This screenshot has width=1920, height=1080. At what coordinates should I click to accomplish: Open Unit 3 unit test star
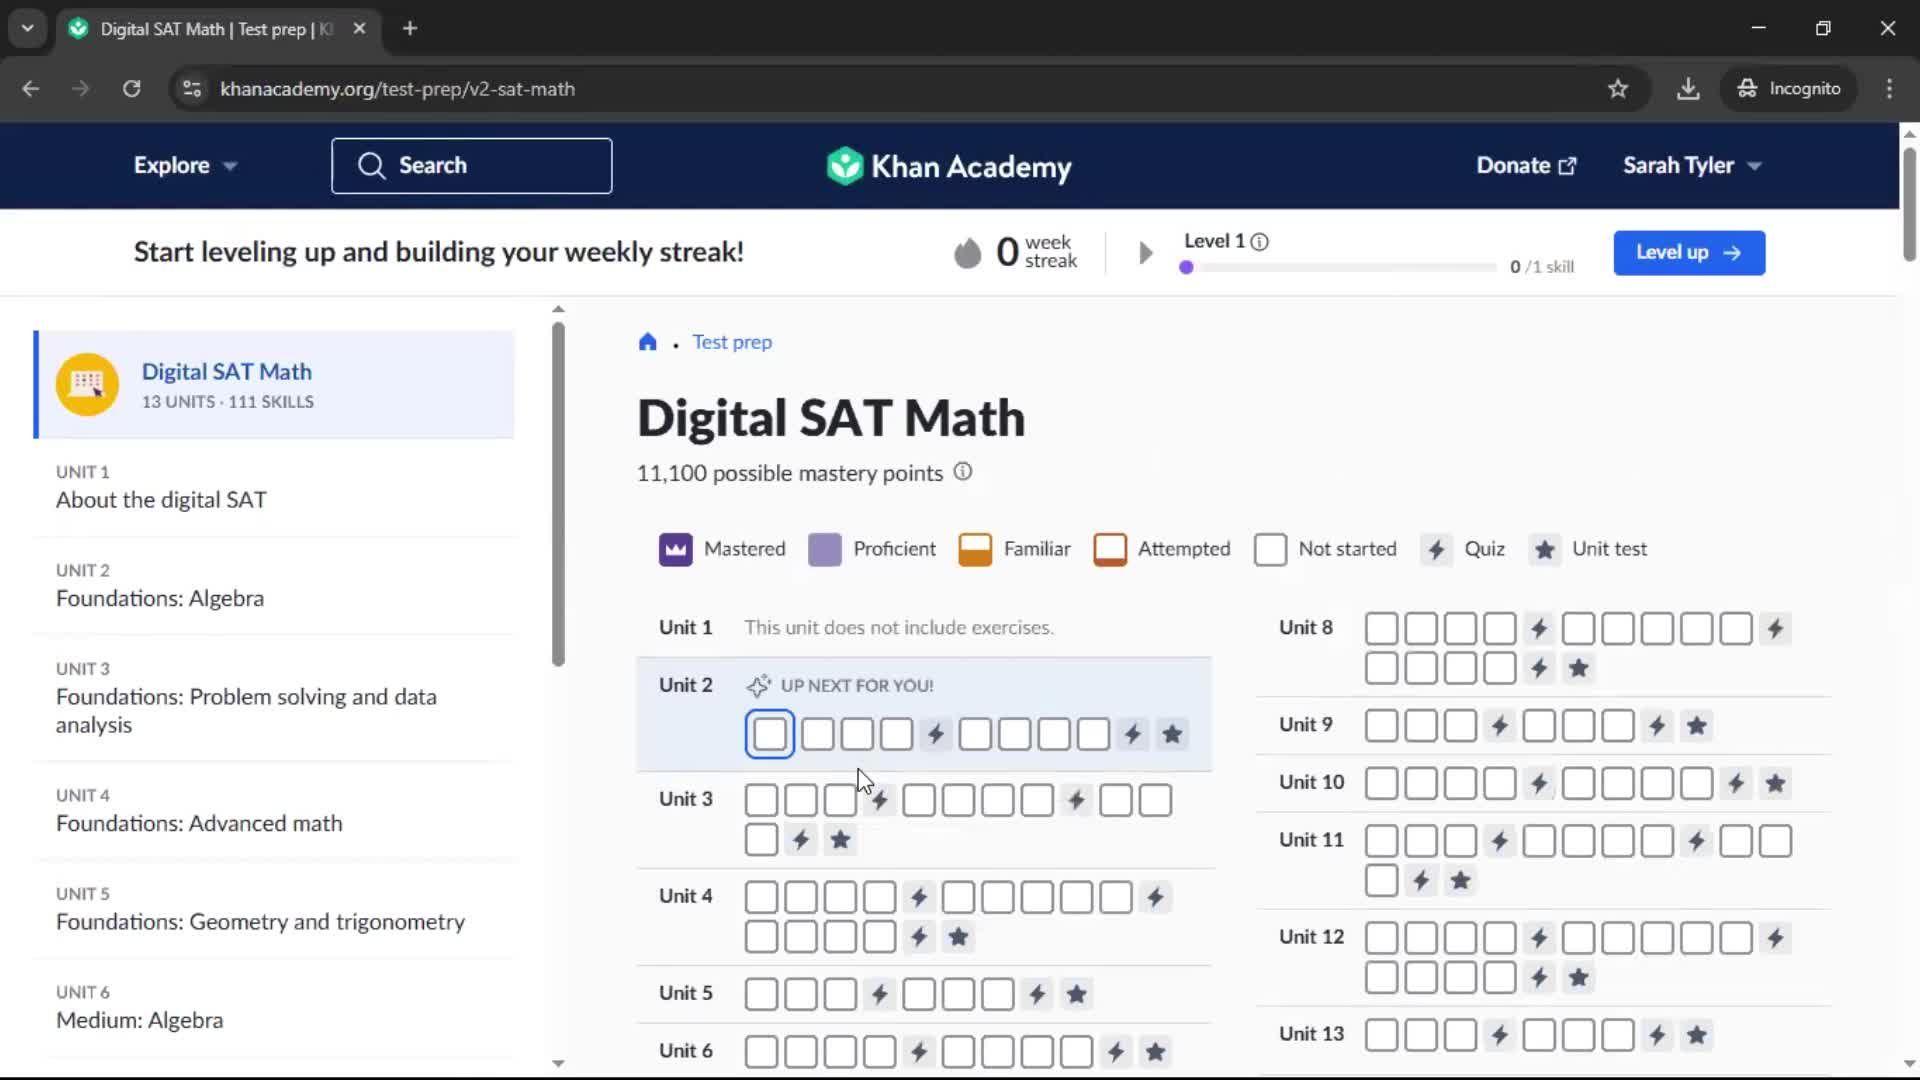(x=840, y=840)
